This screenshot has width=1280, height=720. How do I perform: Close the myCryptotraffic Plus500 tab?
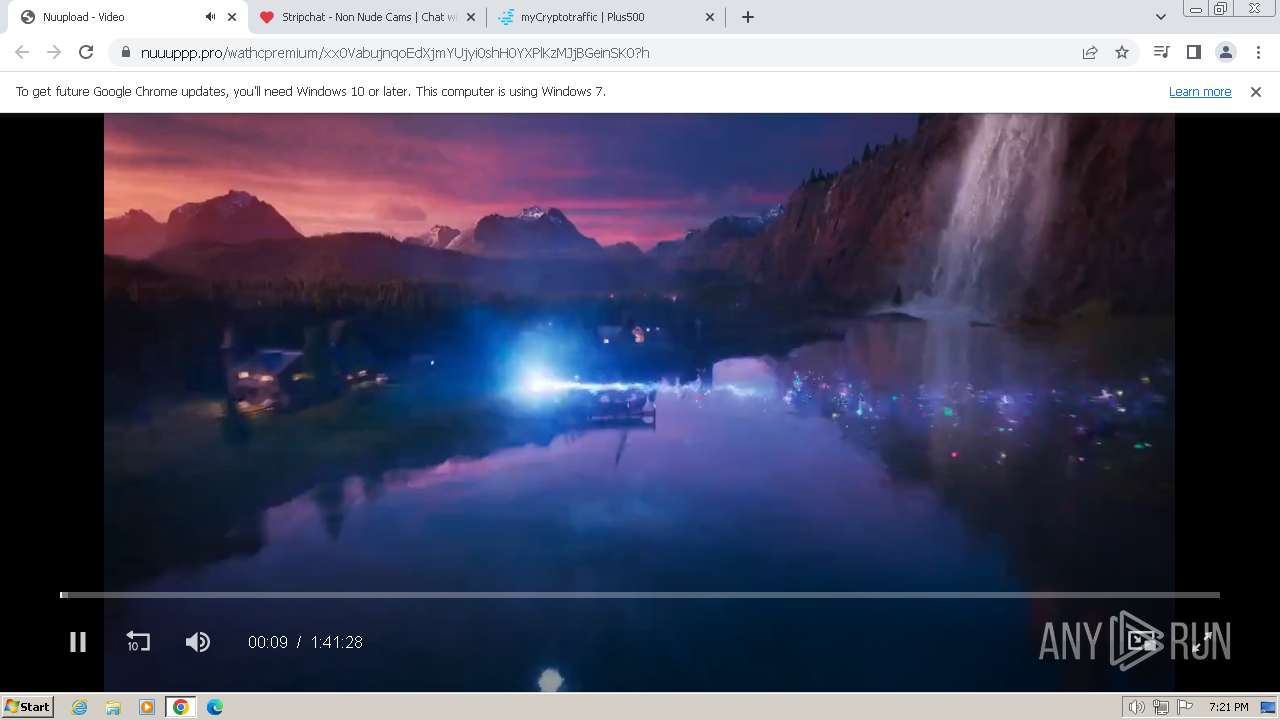click(x=710, y=17)
